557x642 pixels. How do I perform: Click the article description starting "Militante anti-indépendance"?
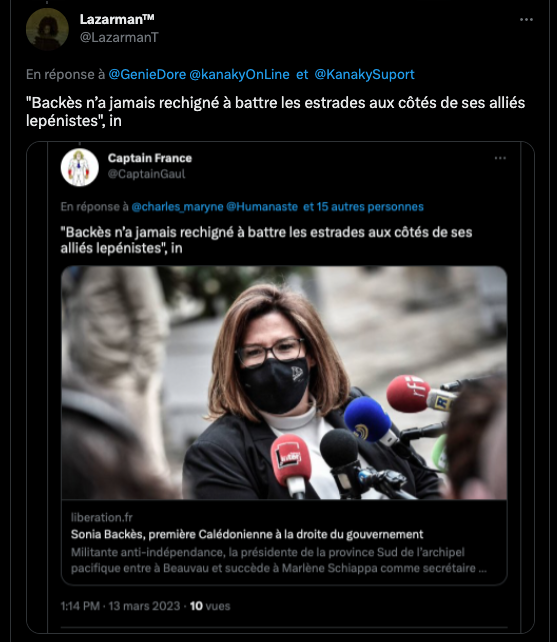(278, 560)
